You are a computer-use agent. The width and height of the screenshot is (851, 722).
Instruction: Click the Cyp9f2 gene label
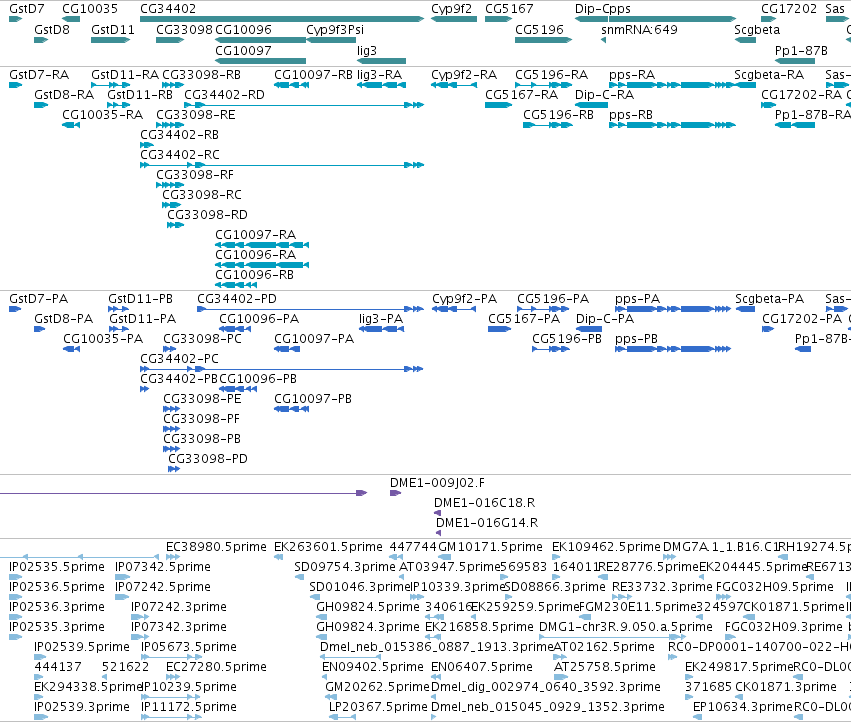click(x=451, y=9)
